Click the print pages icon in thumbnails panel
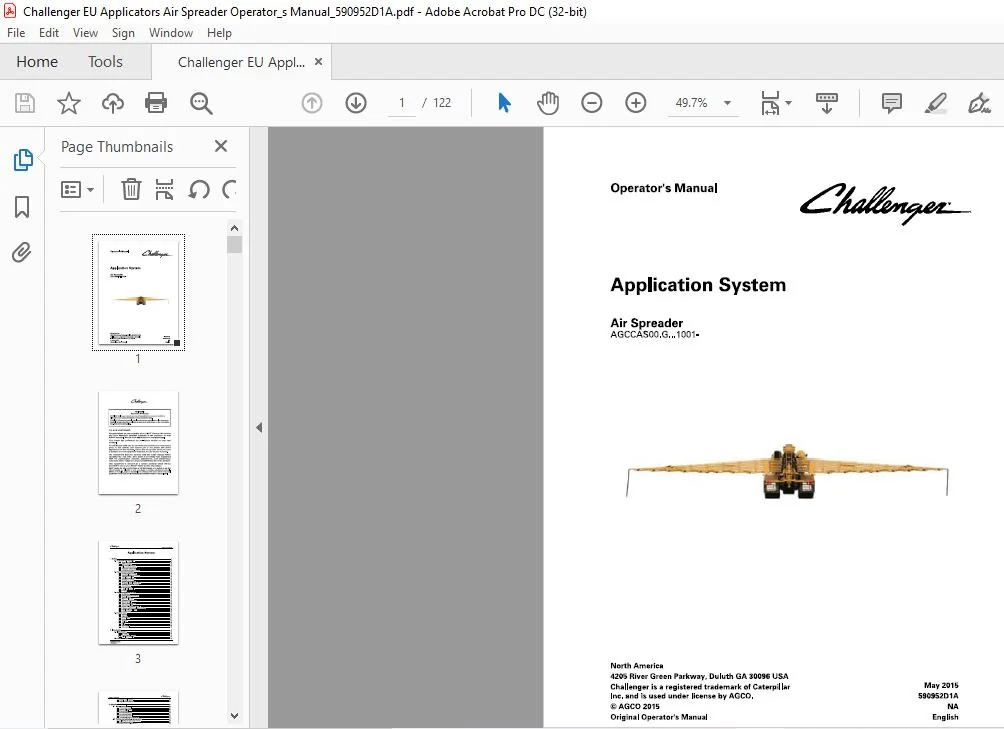 [165, 189]
